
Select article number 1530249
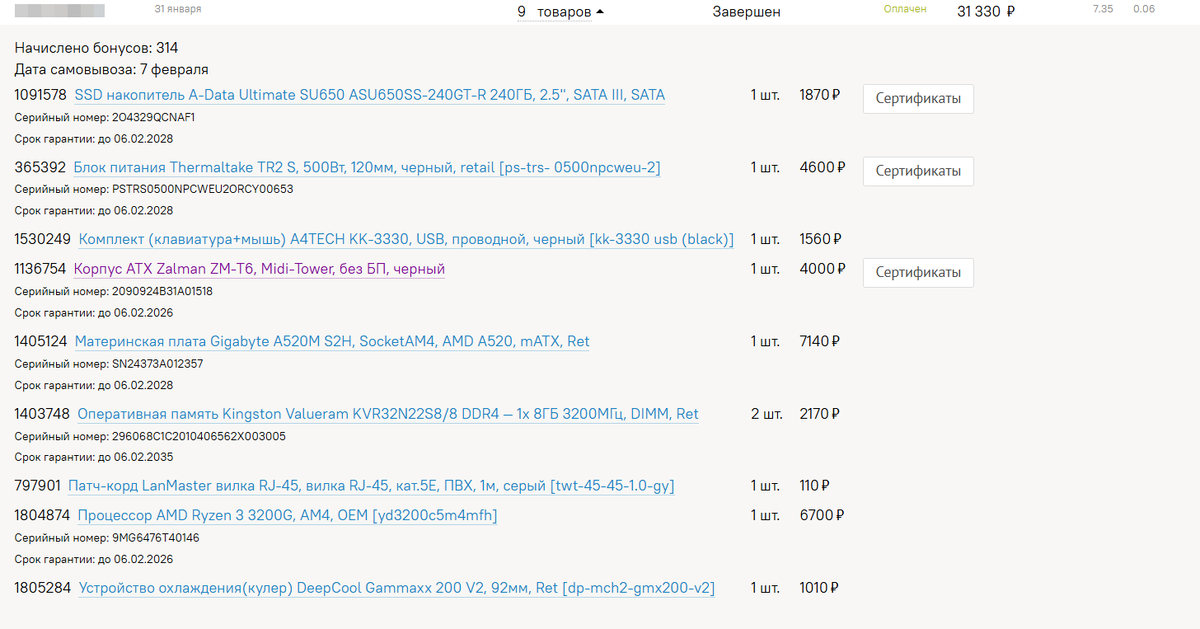pos(43,239)
